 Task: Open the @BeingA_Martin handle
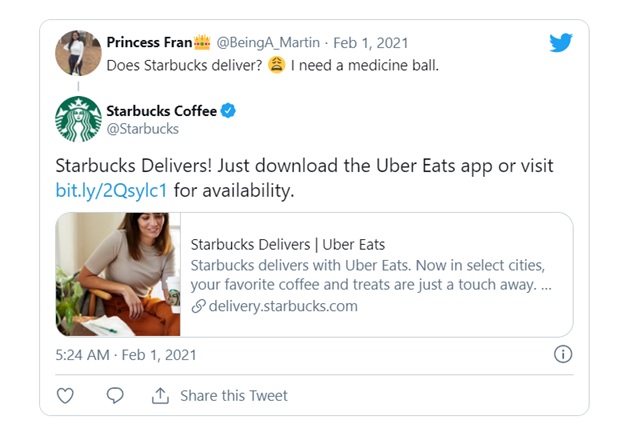click(x=268, y=43)
